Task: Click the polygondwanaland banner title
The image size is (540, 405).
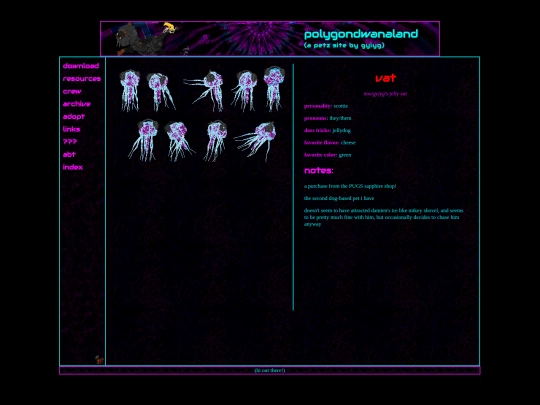Action: (x=361, y=34)
